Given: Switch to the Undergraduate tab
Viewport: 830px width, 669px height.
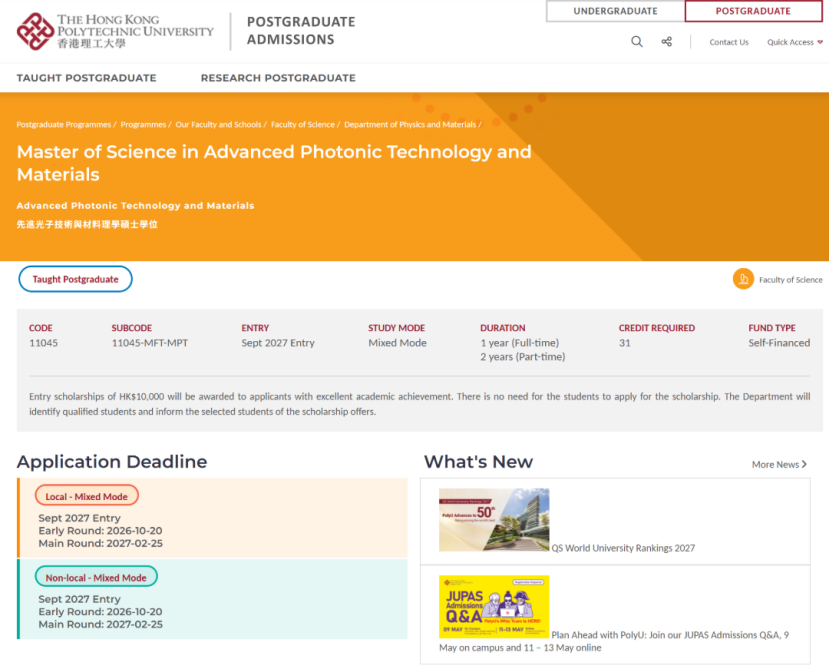Looking at the screenshot, I should 615,11.
